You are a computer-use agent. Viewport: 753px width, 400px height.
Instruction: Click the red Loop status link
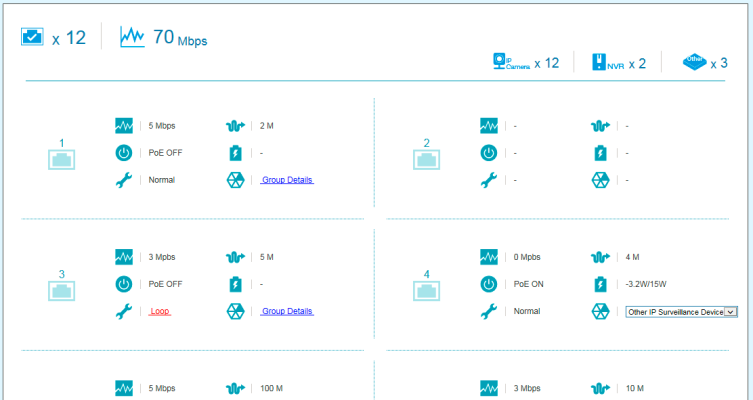click(x=160, y=311)
